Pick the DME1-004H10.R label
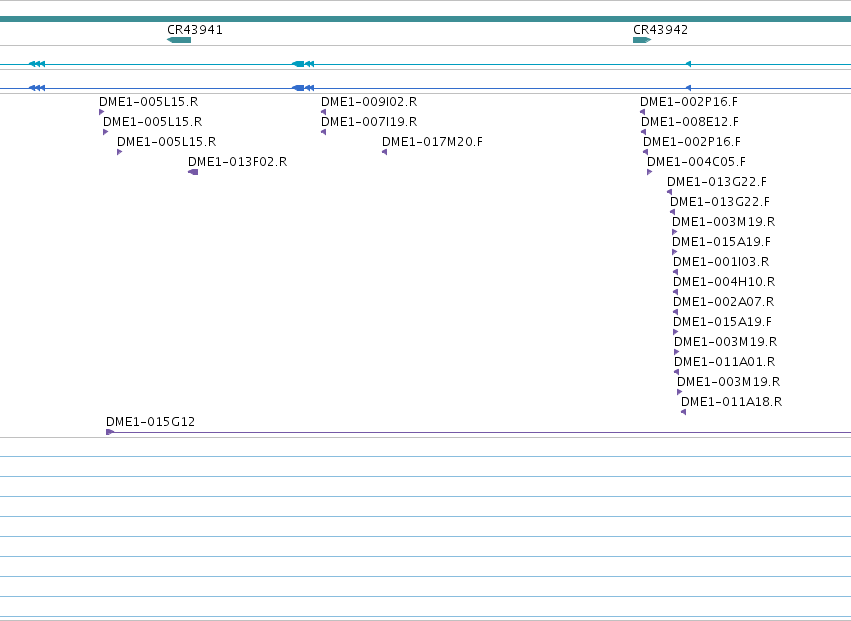Screen dimensions: 851x621 (724, 282)
